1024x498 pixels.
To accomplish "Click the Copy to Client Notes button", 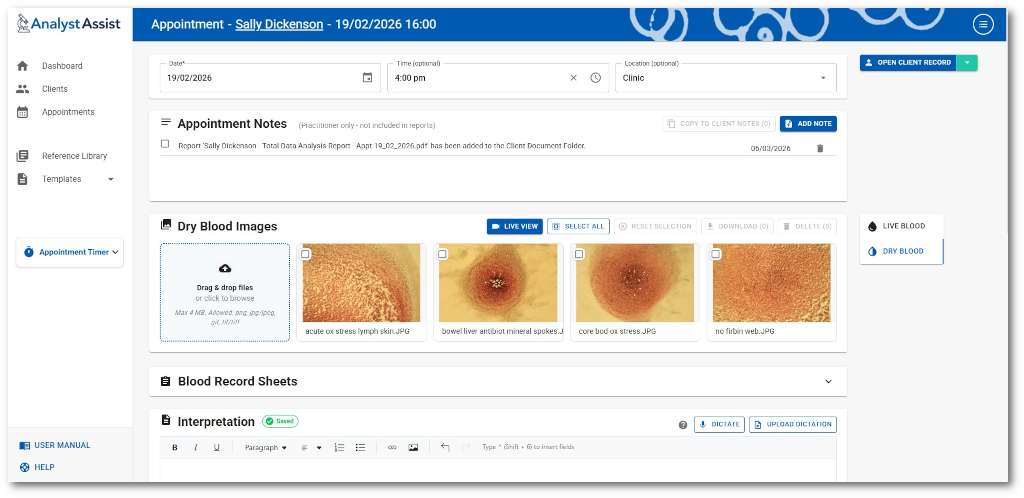I will [x=719, y=124].
